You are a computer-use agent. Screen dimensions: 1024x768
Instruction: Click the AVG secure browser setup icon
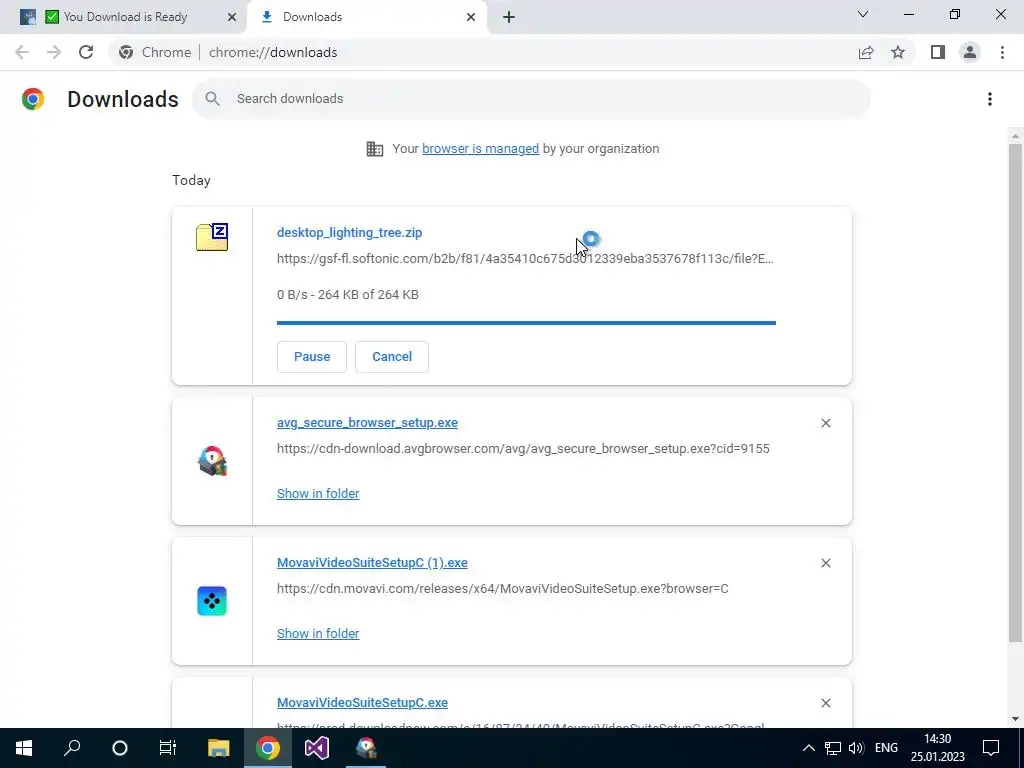click(x=212, y=461)
